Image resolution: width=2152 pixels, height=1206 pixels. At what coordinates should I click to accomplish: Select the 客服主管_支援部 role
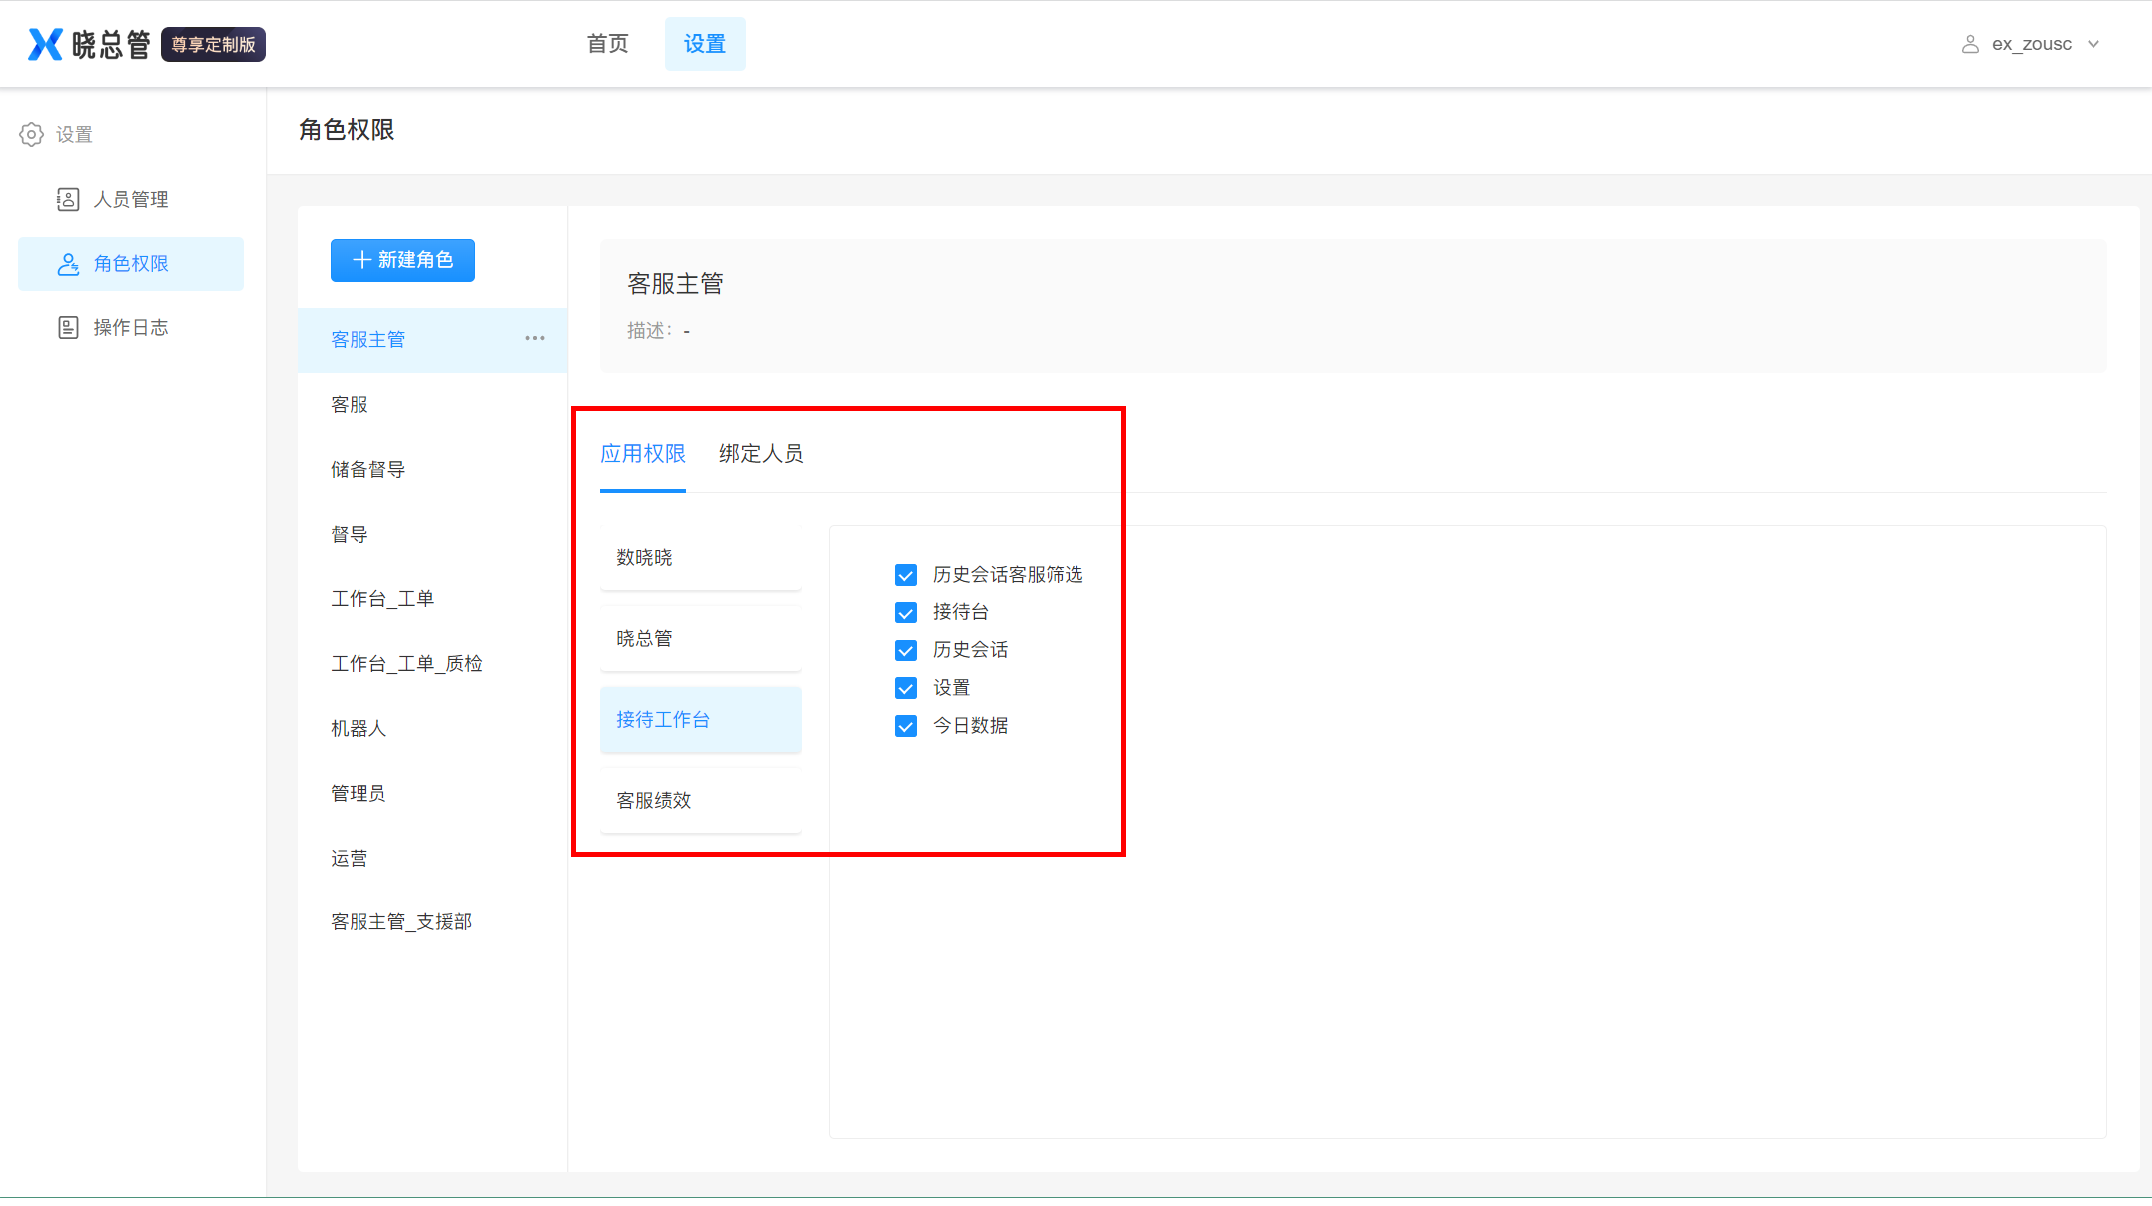click(432, 921)
